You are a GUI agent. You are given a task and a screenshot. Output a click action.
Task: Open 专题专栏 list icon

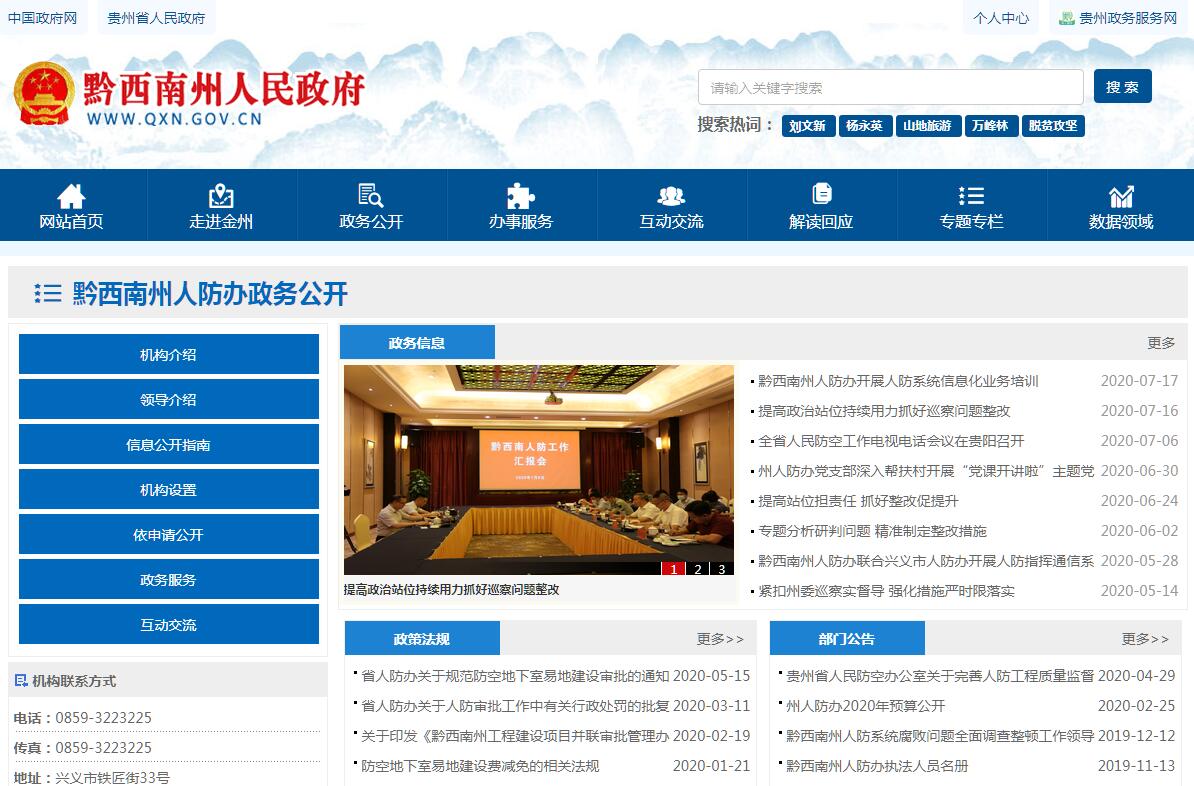971,196
